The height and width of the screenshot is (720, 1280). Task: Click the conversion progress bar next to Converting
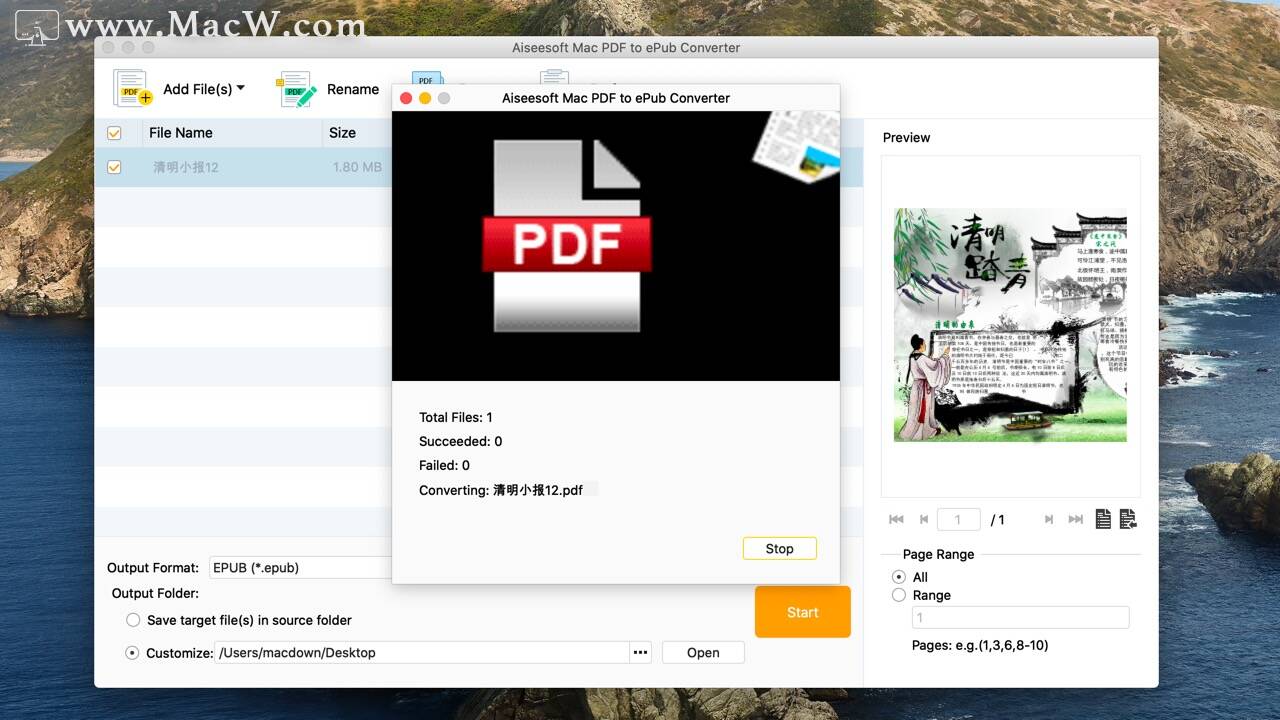click(x=590, y=490)
